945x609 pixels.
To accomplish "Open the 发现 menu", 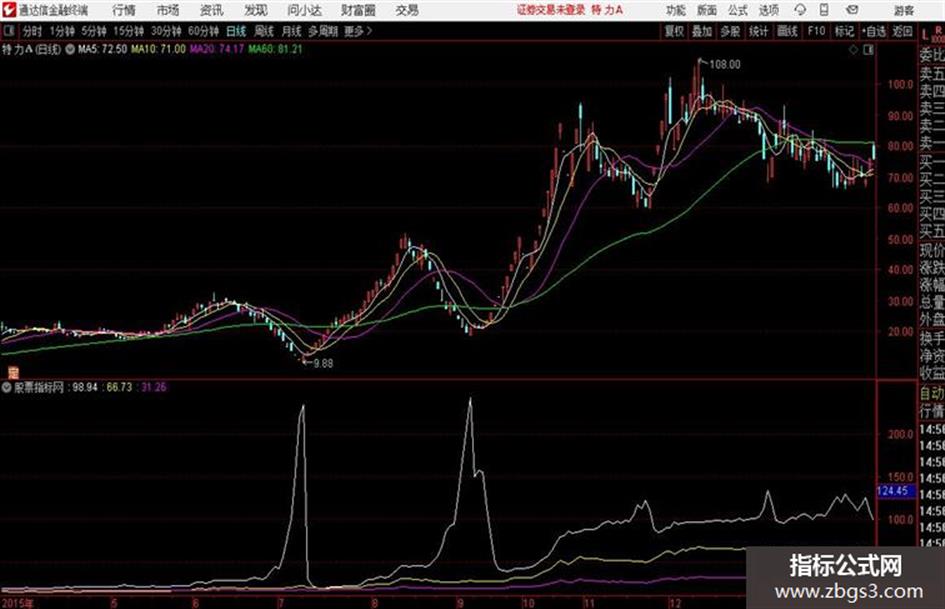I will point(256,10).
